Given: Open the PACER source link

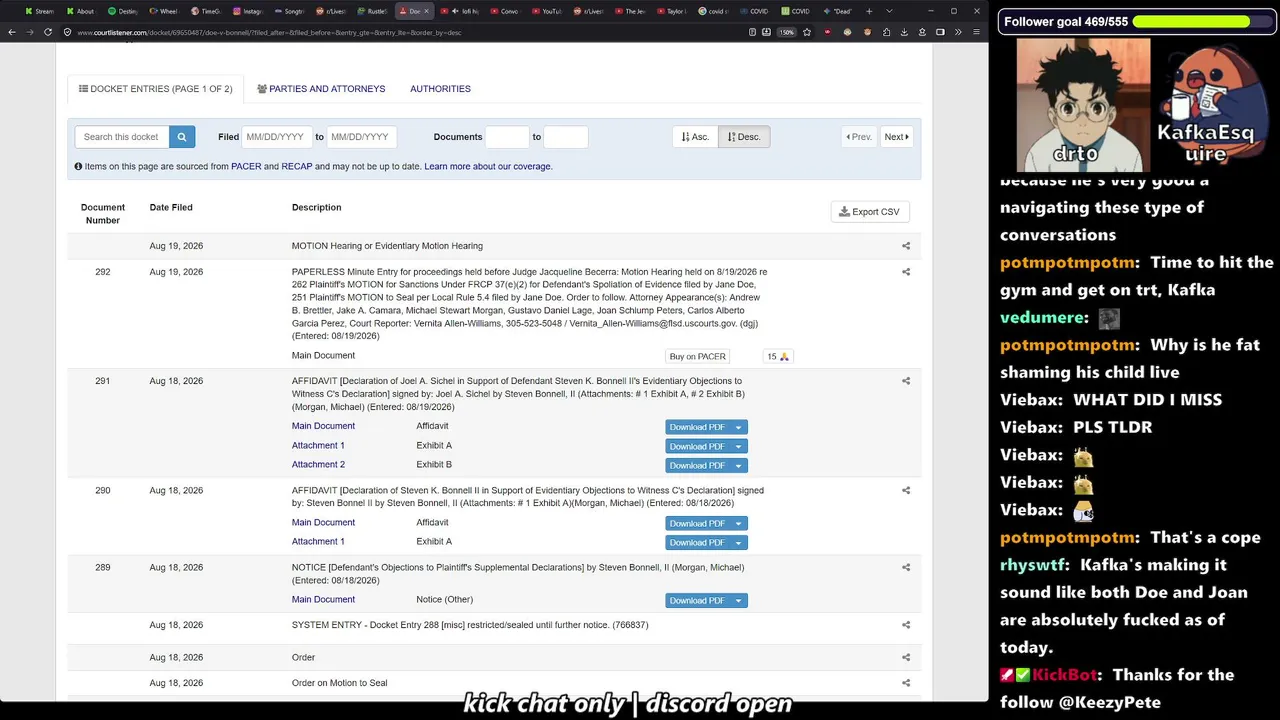Looking at the screenshot, I should pyautogui.click(x=246, y=166).
